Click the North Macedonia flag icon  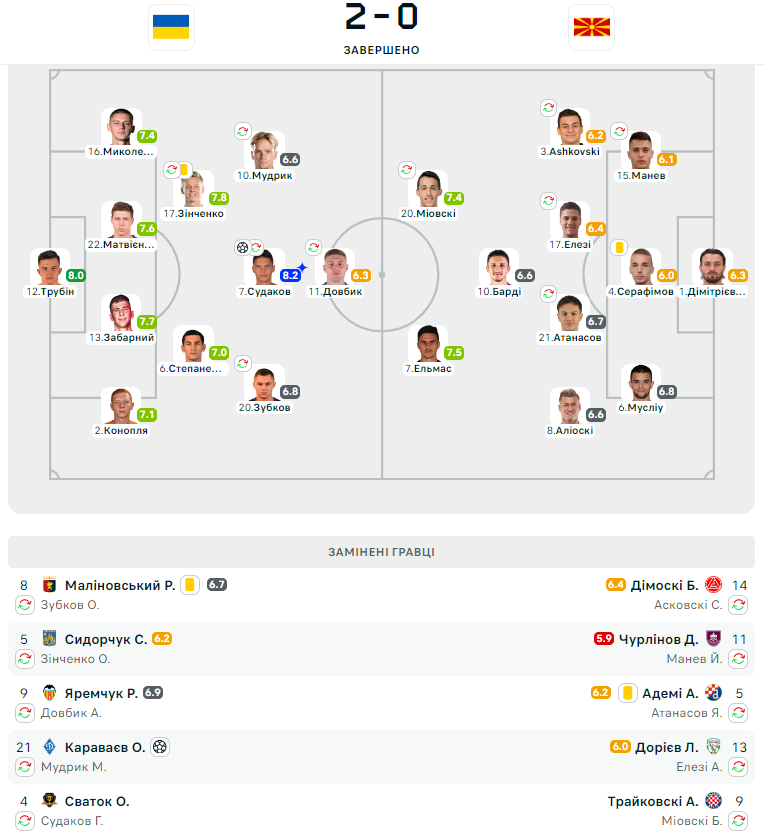pyautogui.click(x=591, y=27)
